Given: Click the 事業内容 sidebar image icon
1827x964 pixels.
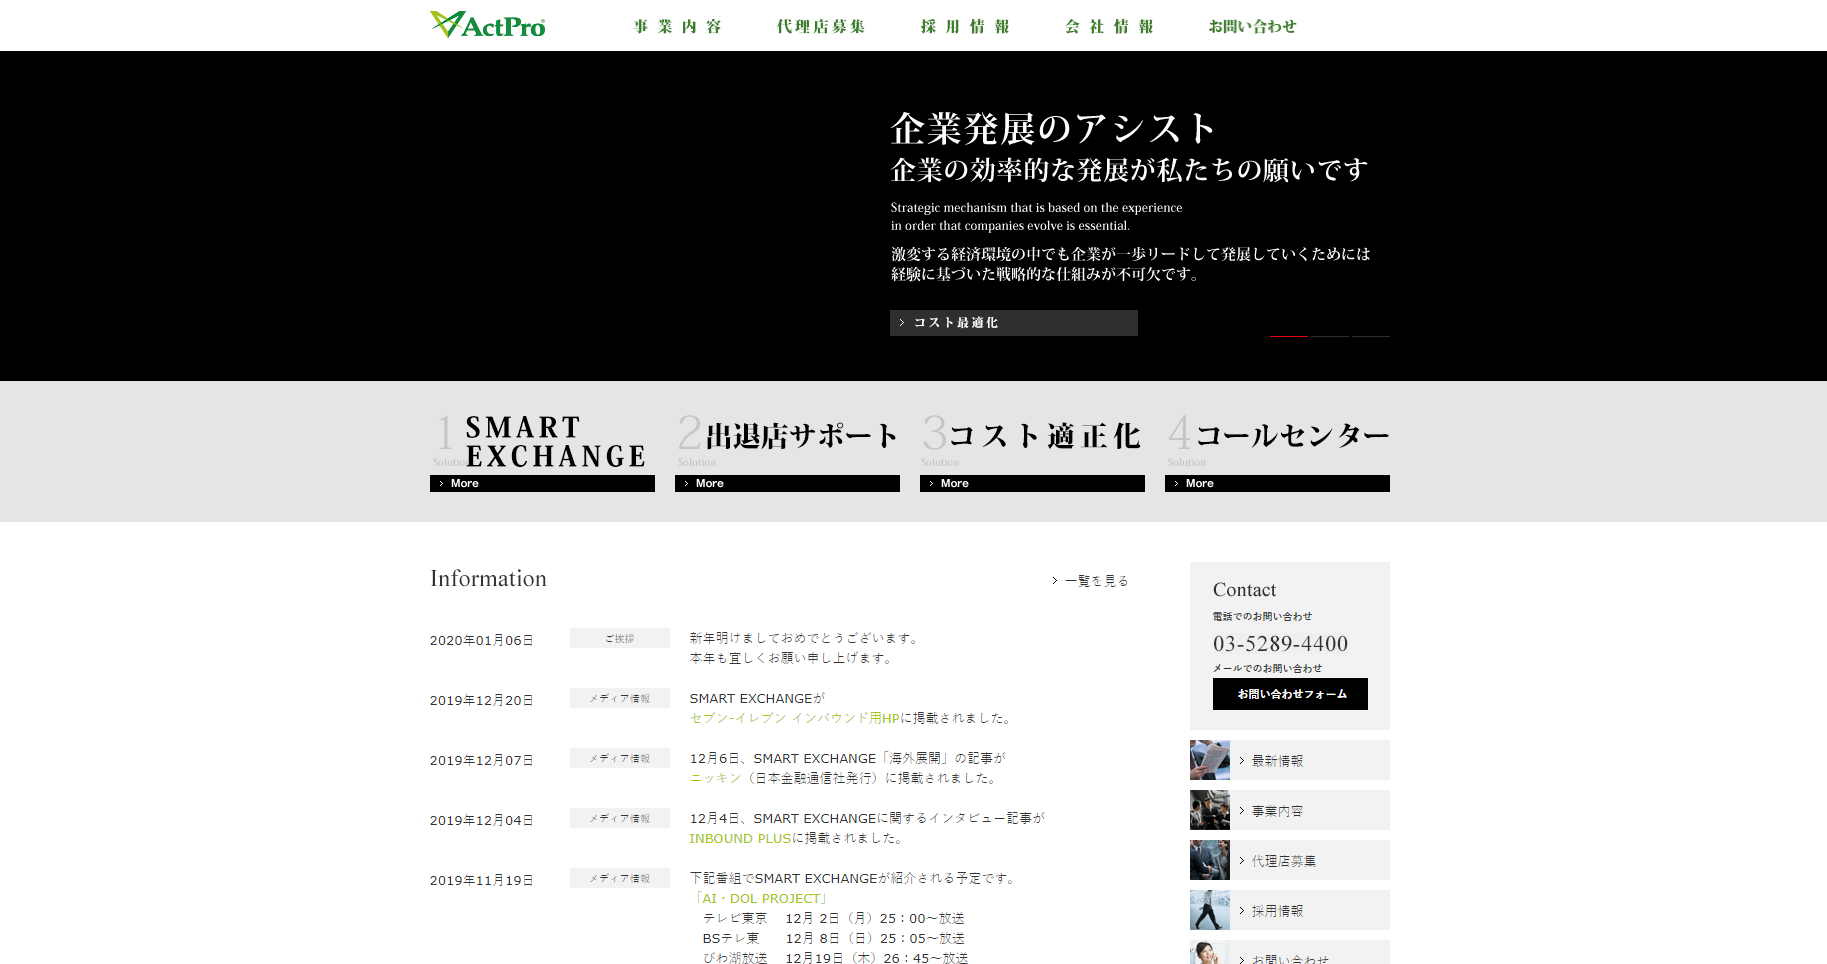Looking at the screenshot, I should [x=1209, y=810].
